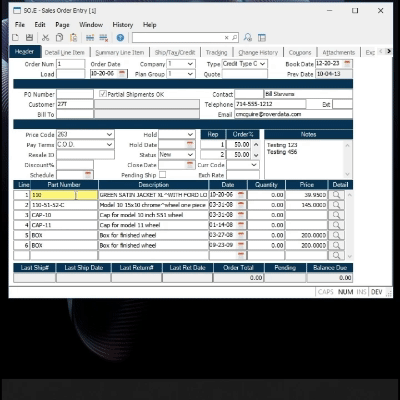Click the Paste clipboard icon
Viewport: 400px width, 400px height.
[x=73, y=38]
